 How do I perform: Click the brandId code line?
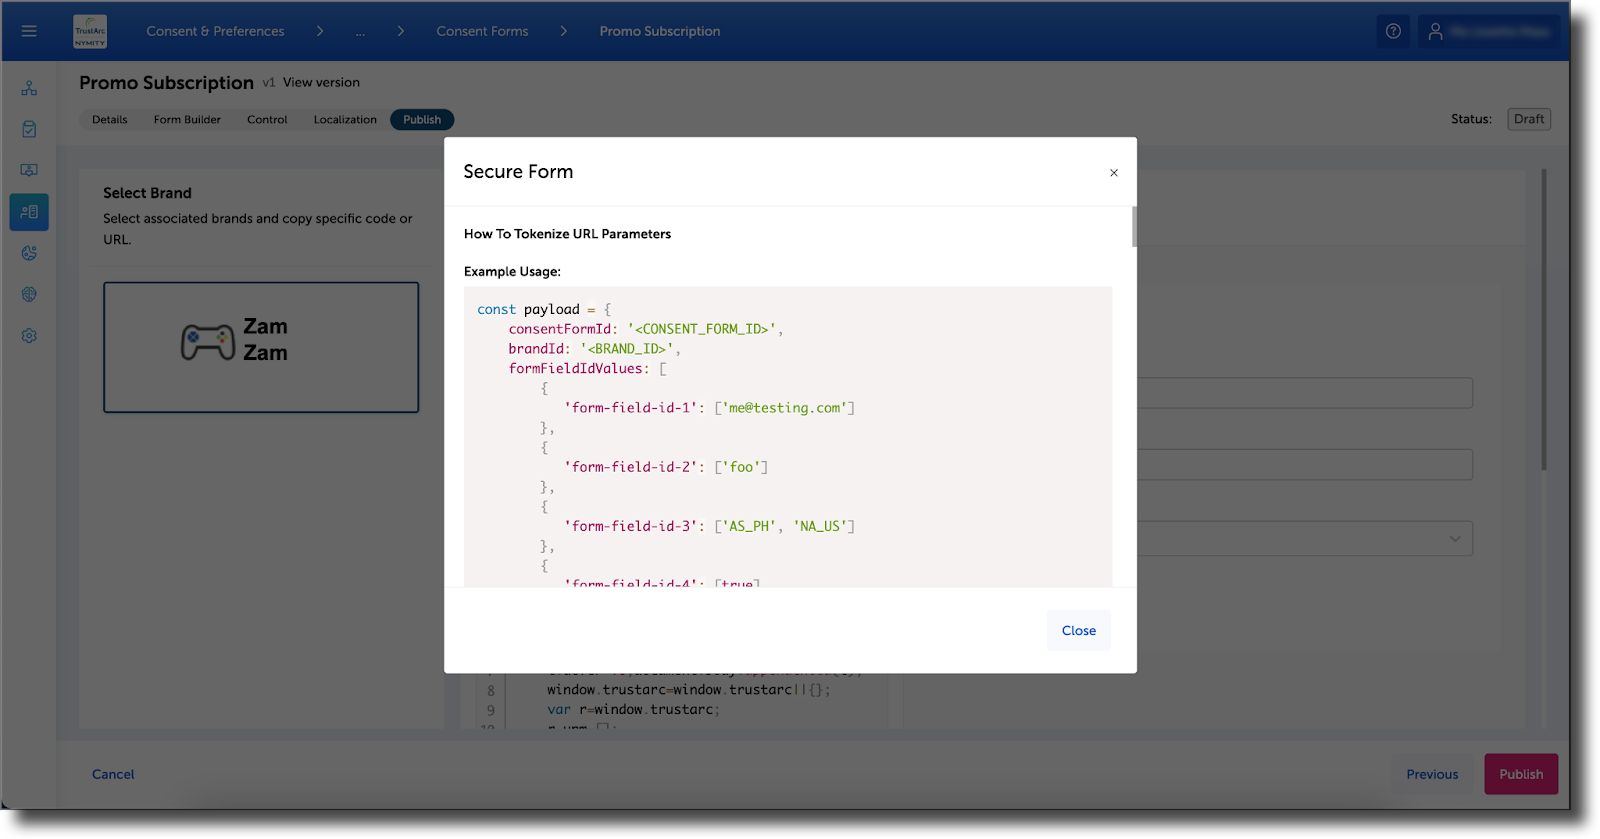tap(594, 349)
